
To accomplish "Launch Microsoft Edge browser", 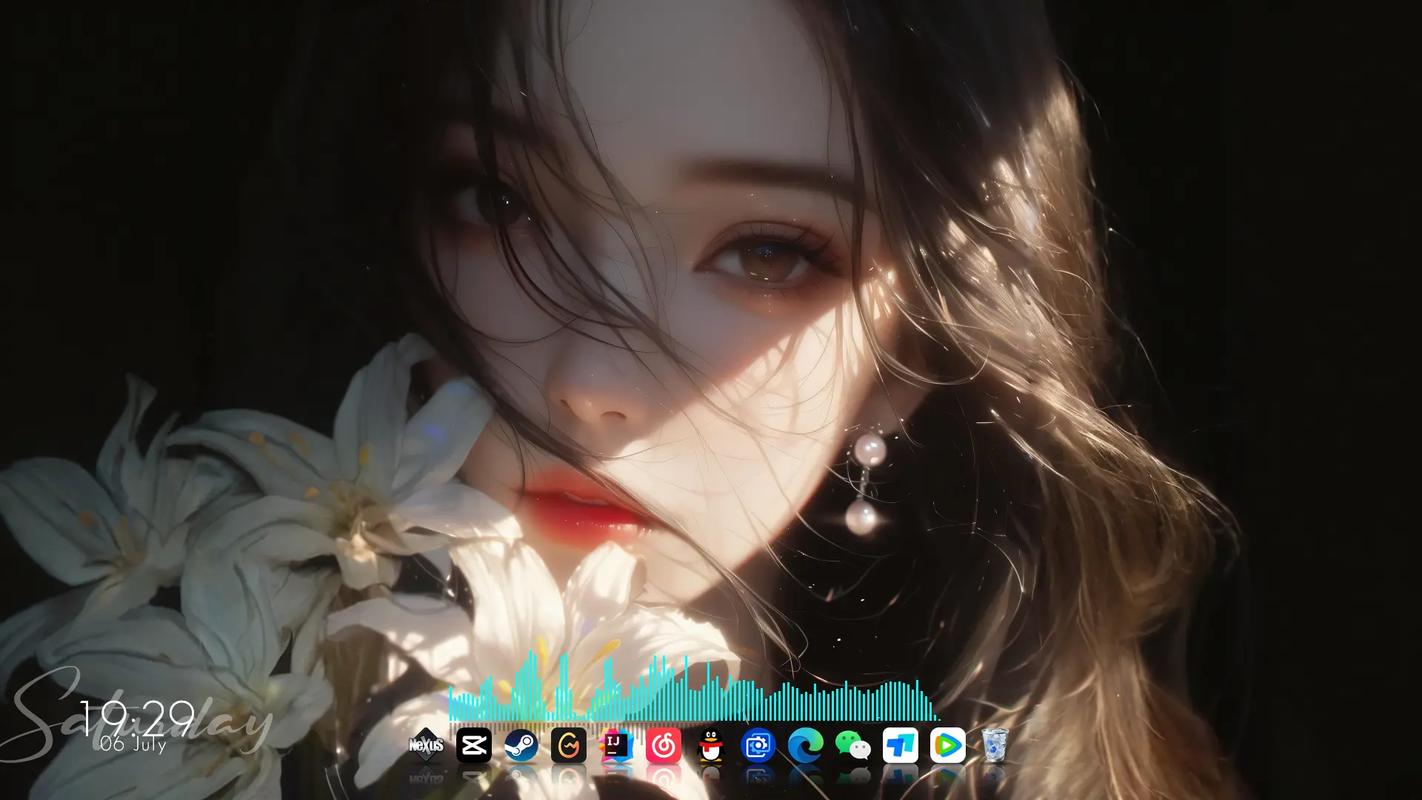I will [x=805, y=745].
